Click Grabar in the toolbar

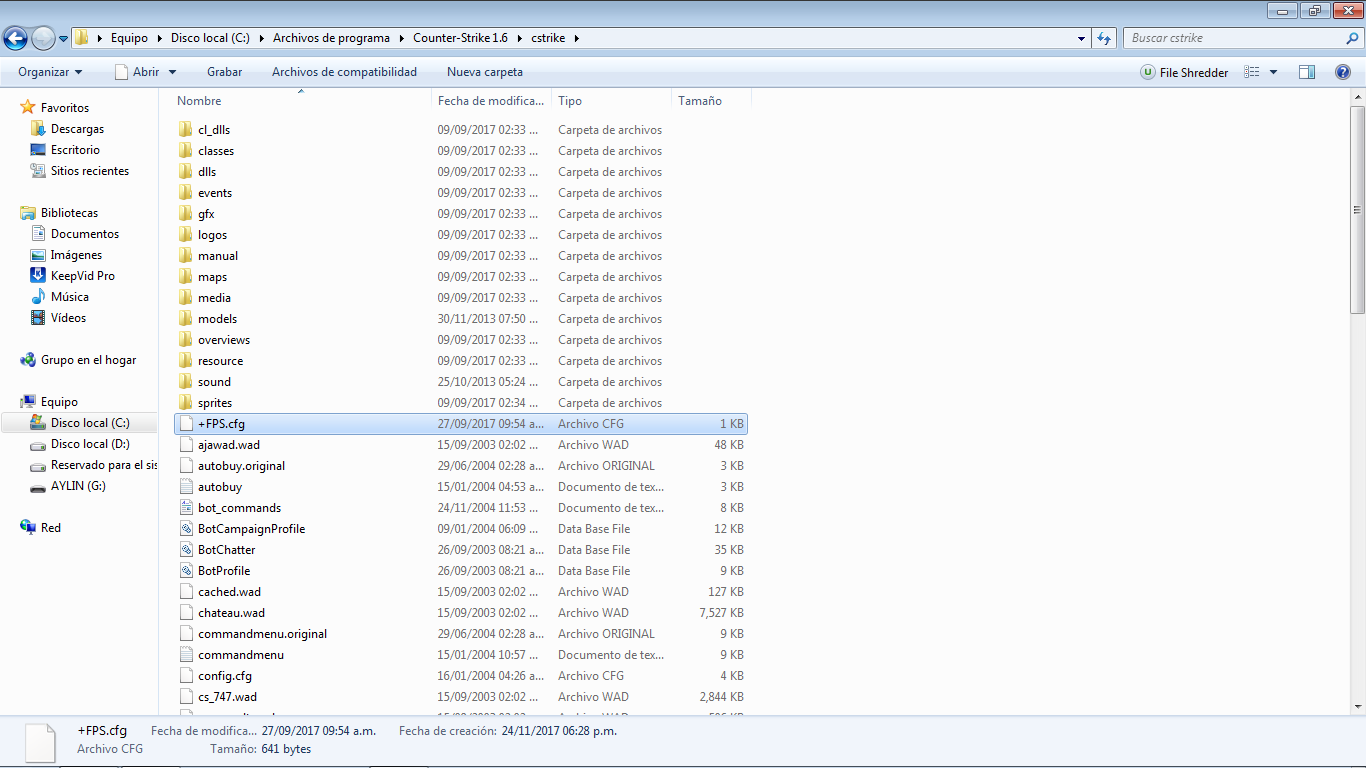point(225,72)
